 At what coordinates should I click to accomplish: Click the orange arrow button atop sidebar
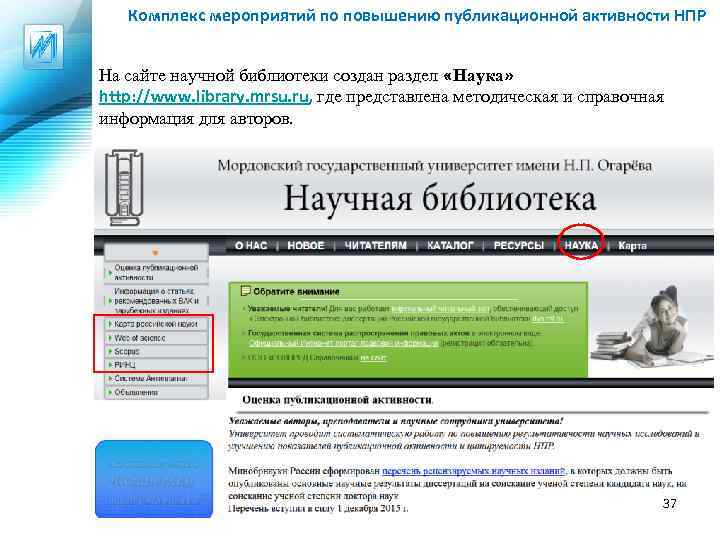point(155,252)
